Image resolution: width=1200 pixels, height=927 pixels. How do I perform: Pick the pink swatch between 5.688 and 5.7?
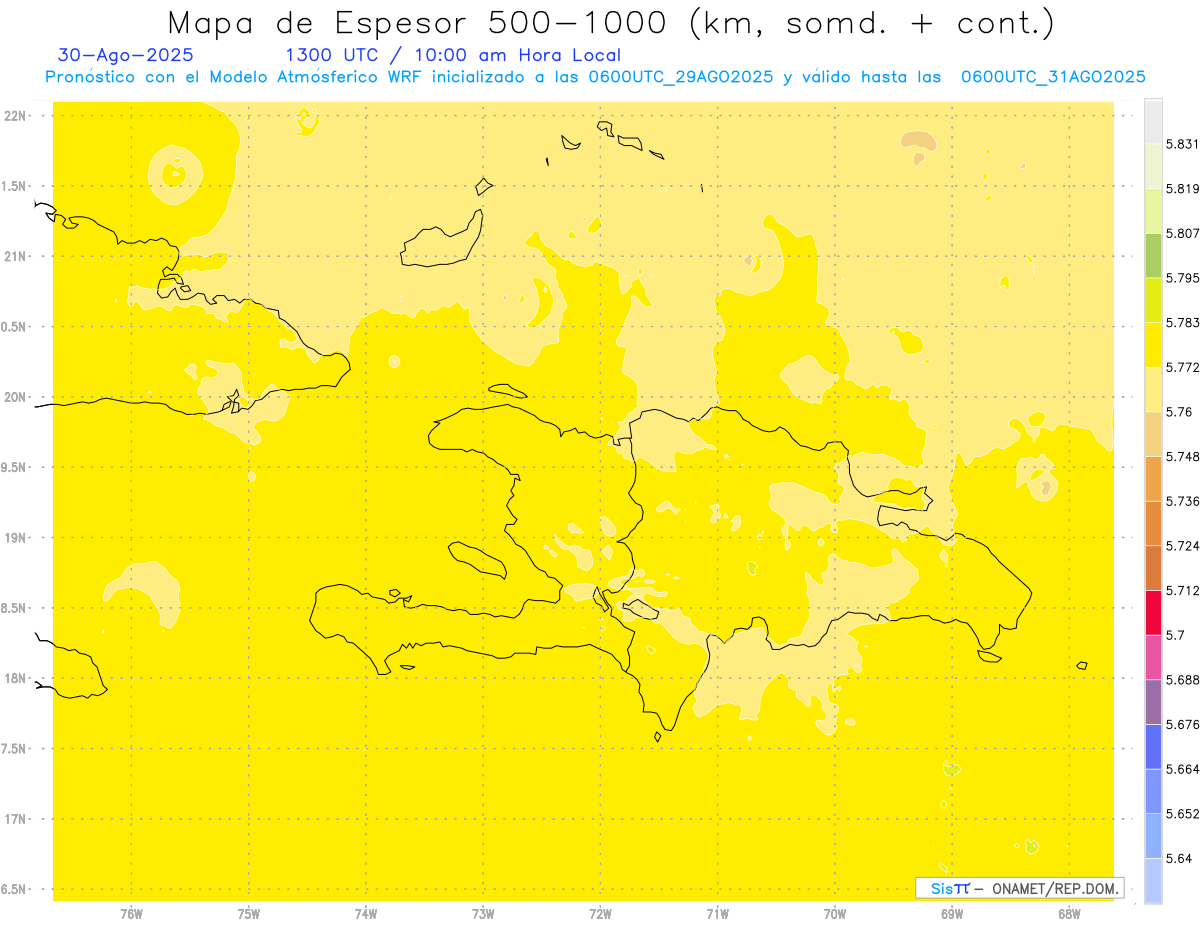tap(1153, 657)
